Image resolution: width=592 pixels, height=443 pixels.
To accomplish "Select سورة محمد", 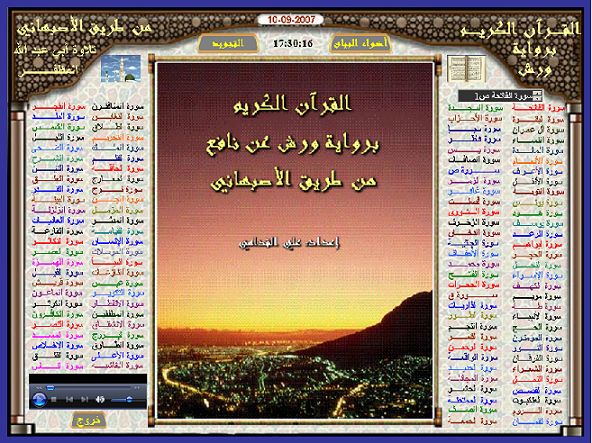I will (475, 264).
